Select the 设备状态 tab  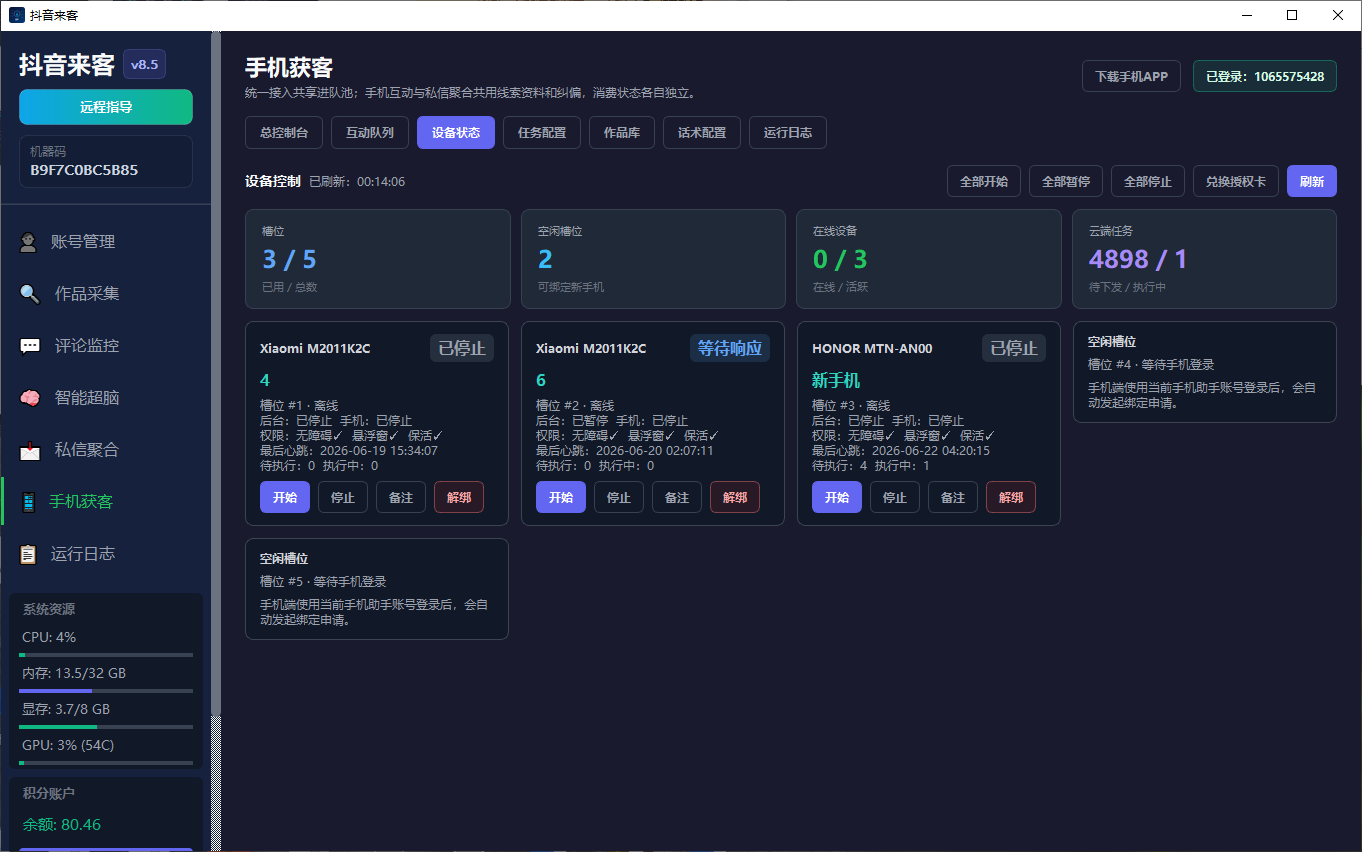click(456, 132)
